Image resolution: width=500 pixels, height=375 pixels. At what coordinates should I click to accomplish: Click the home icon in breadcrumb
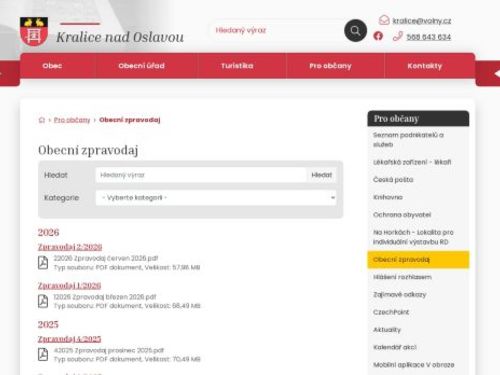coord(42,120)
